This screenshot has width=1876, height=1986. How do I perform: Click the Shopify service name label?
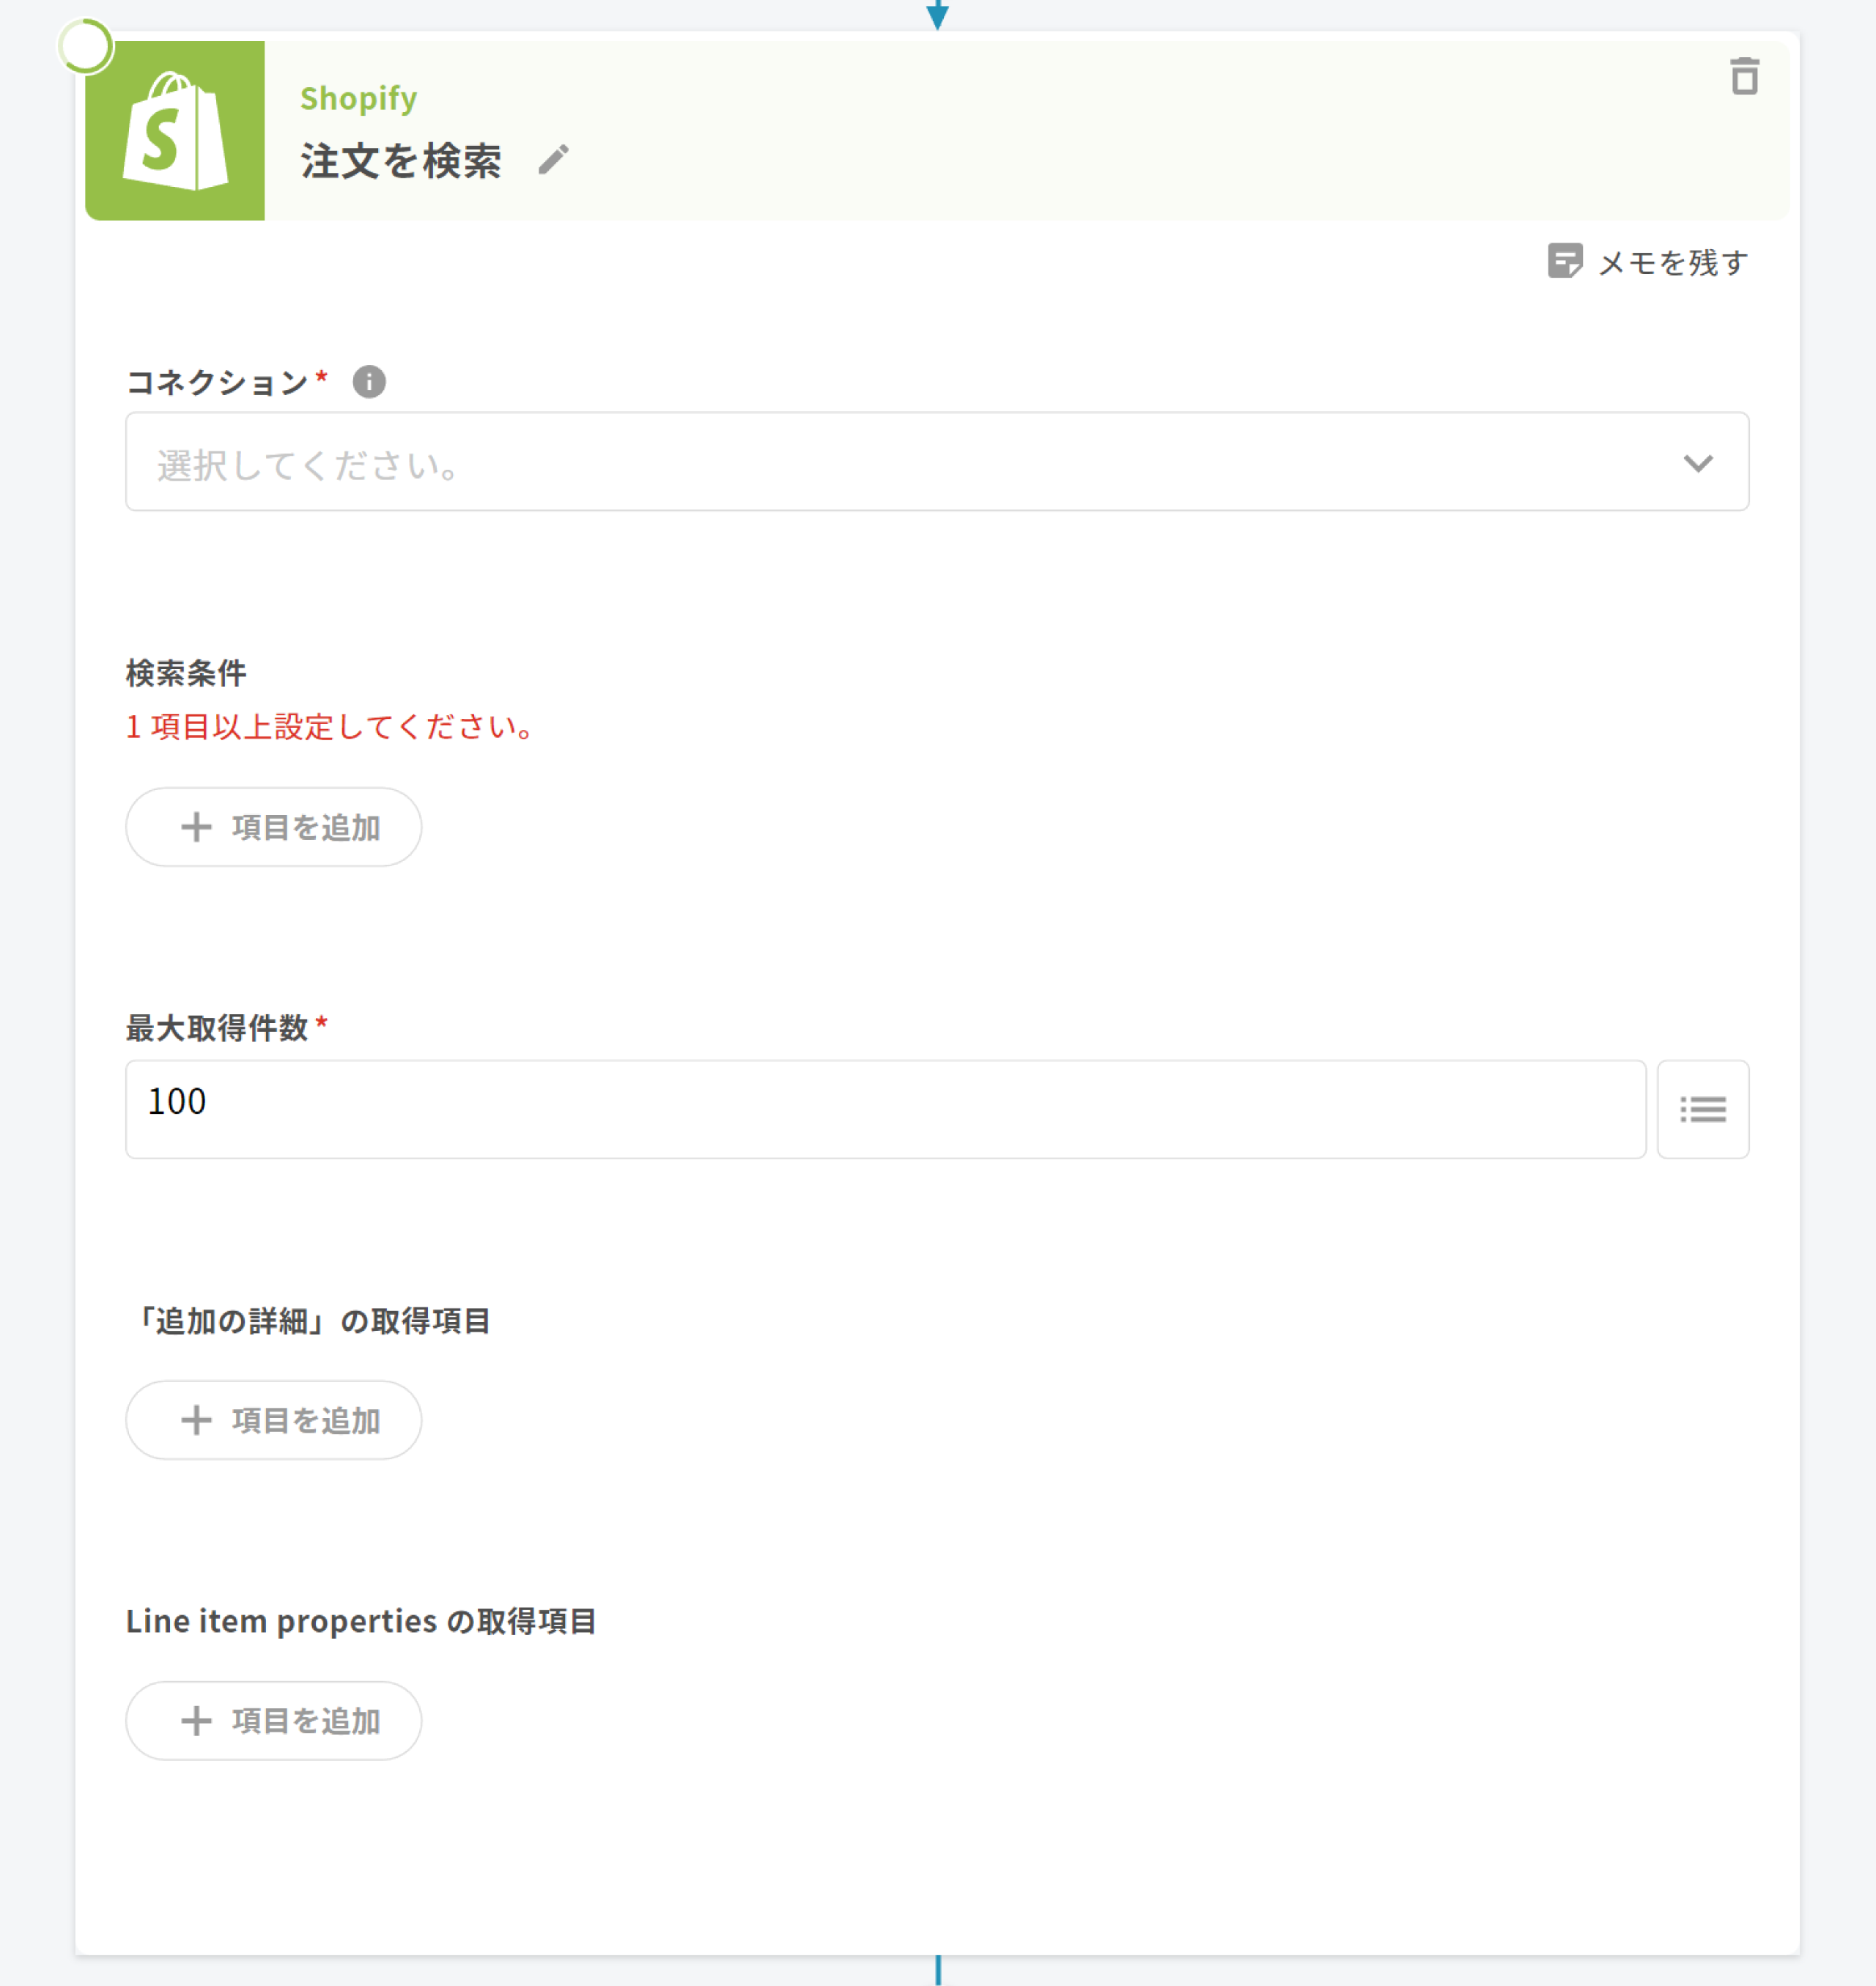pyautogui.click(x=358, y=98)
